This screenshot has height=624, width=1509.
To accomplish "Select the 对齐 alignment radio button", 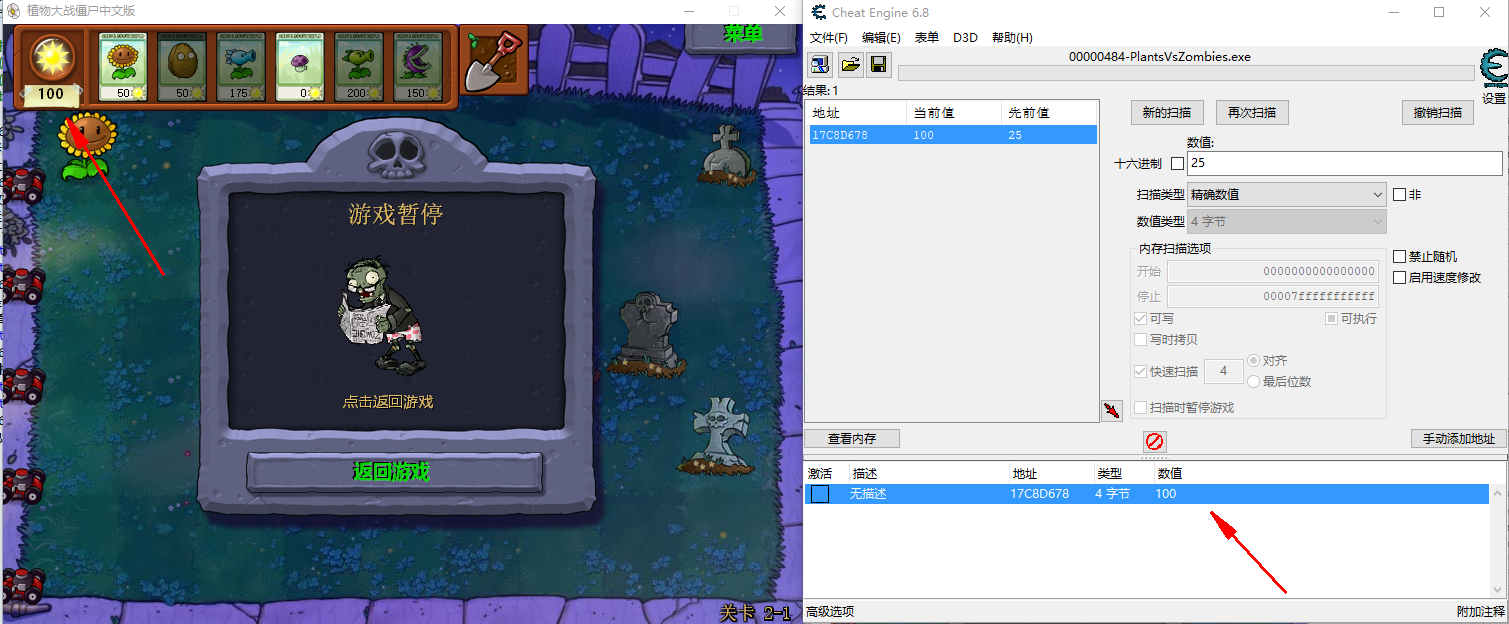I will coord(1253,360).
